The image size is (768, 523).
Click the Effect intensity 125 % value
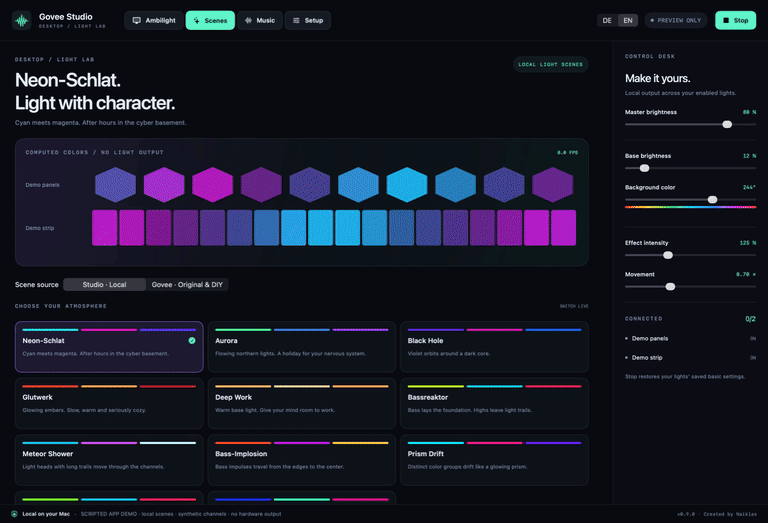[748, 243]
